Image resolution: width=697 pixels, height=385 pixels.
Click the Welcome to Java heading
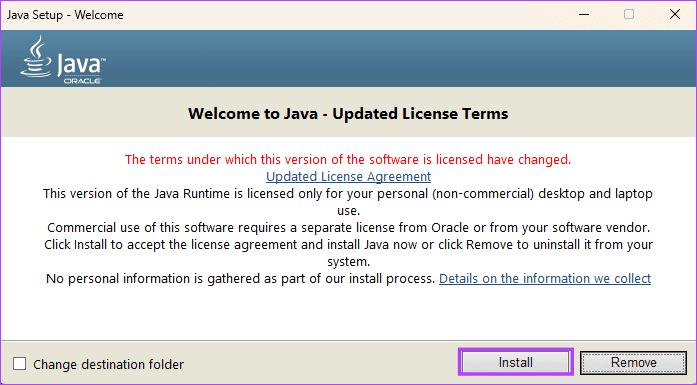pos(348,113)
